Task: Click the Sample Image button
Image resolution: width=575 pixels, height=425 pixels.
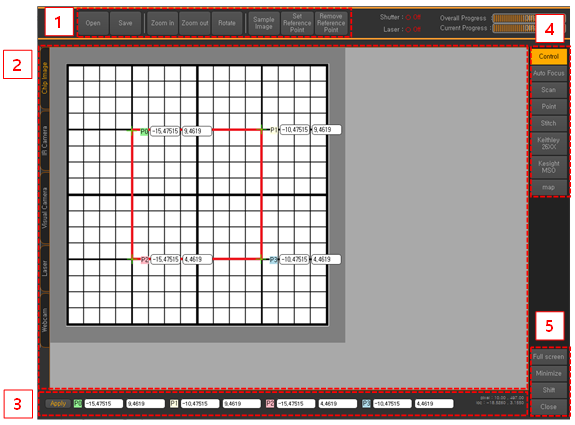Action: point(264,23)
